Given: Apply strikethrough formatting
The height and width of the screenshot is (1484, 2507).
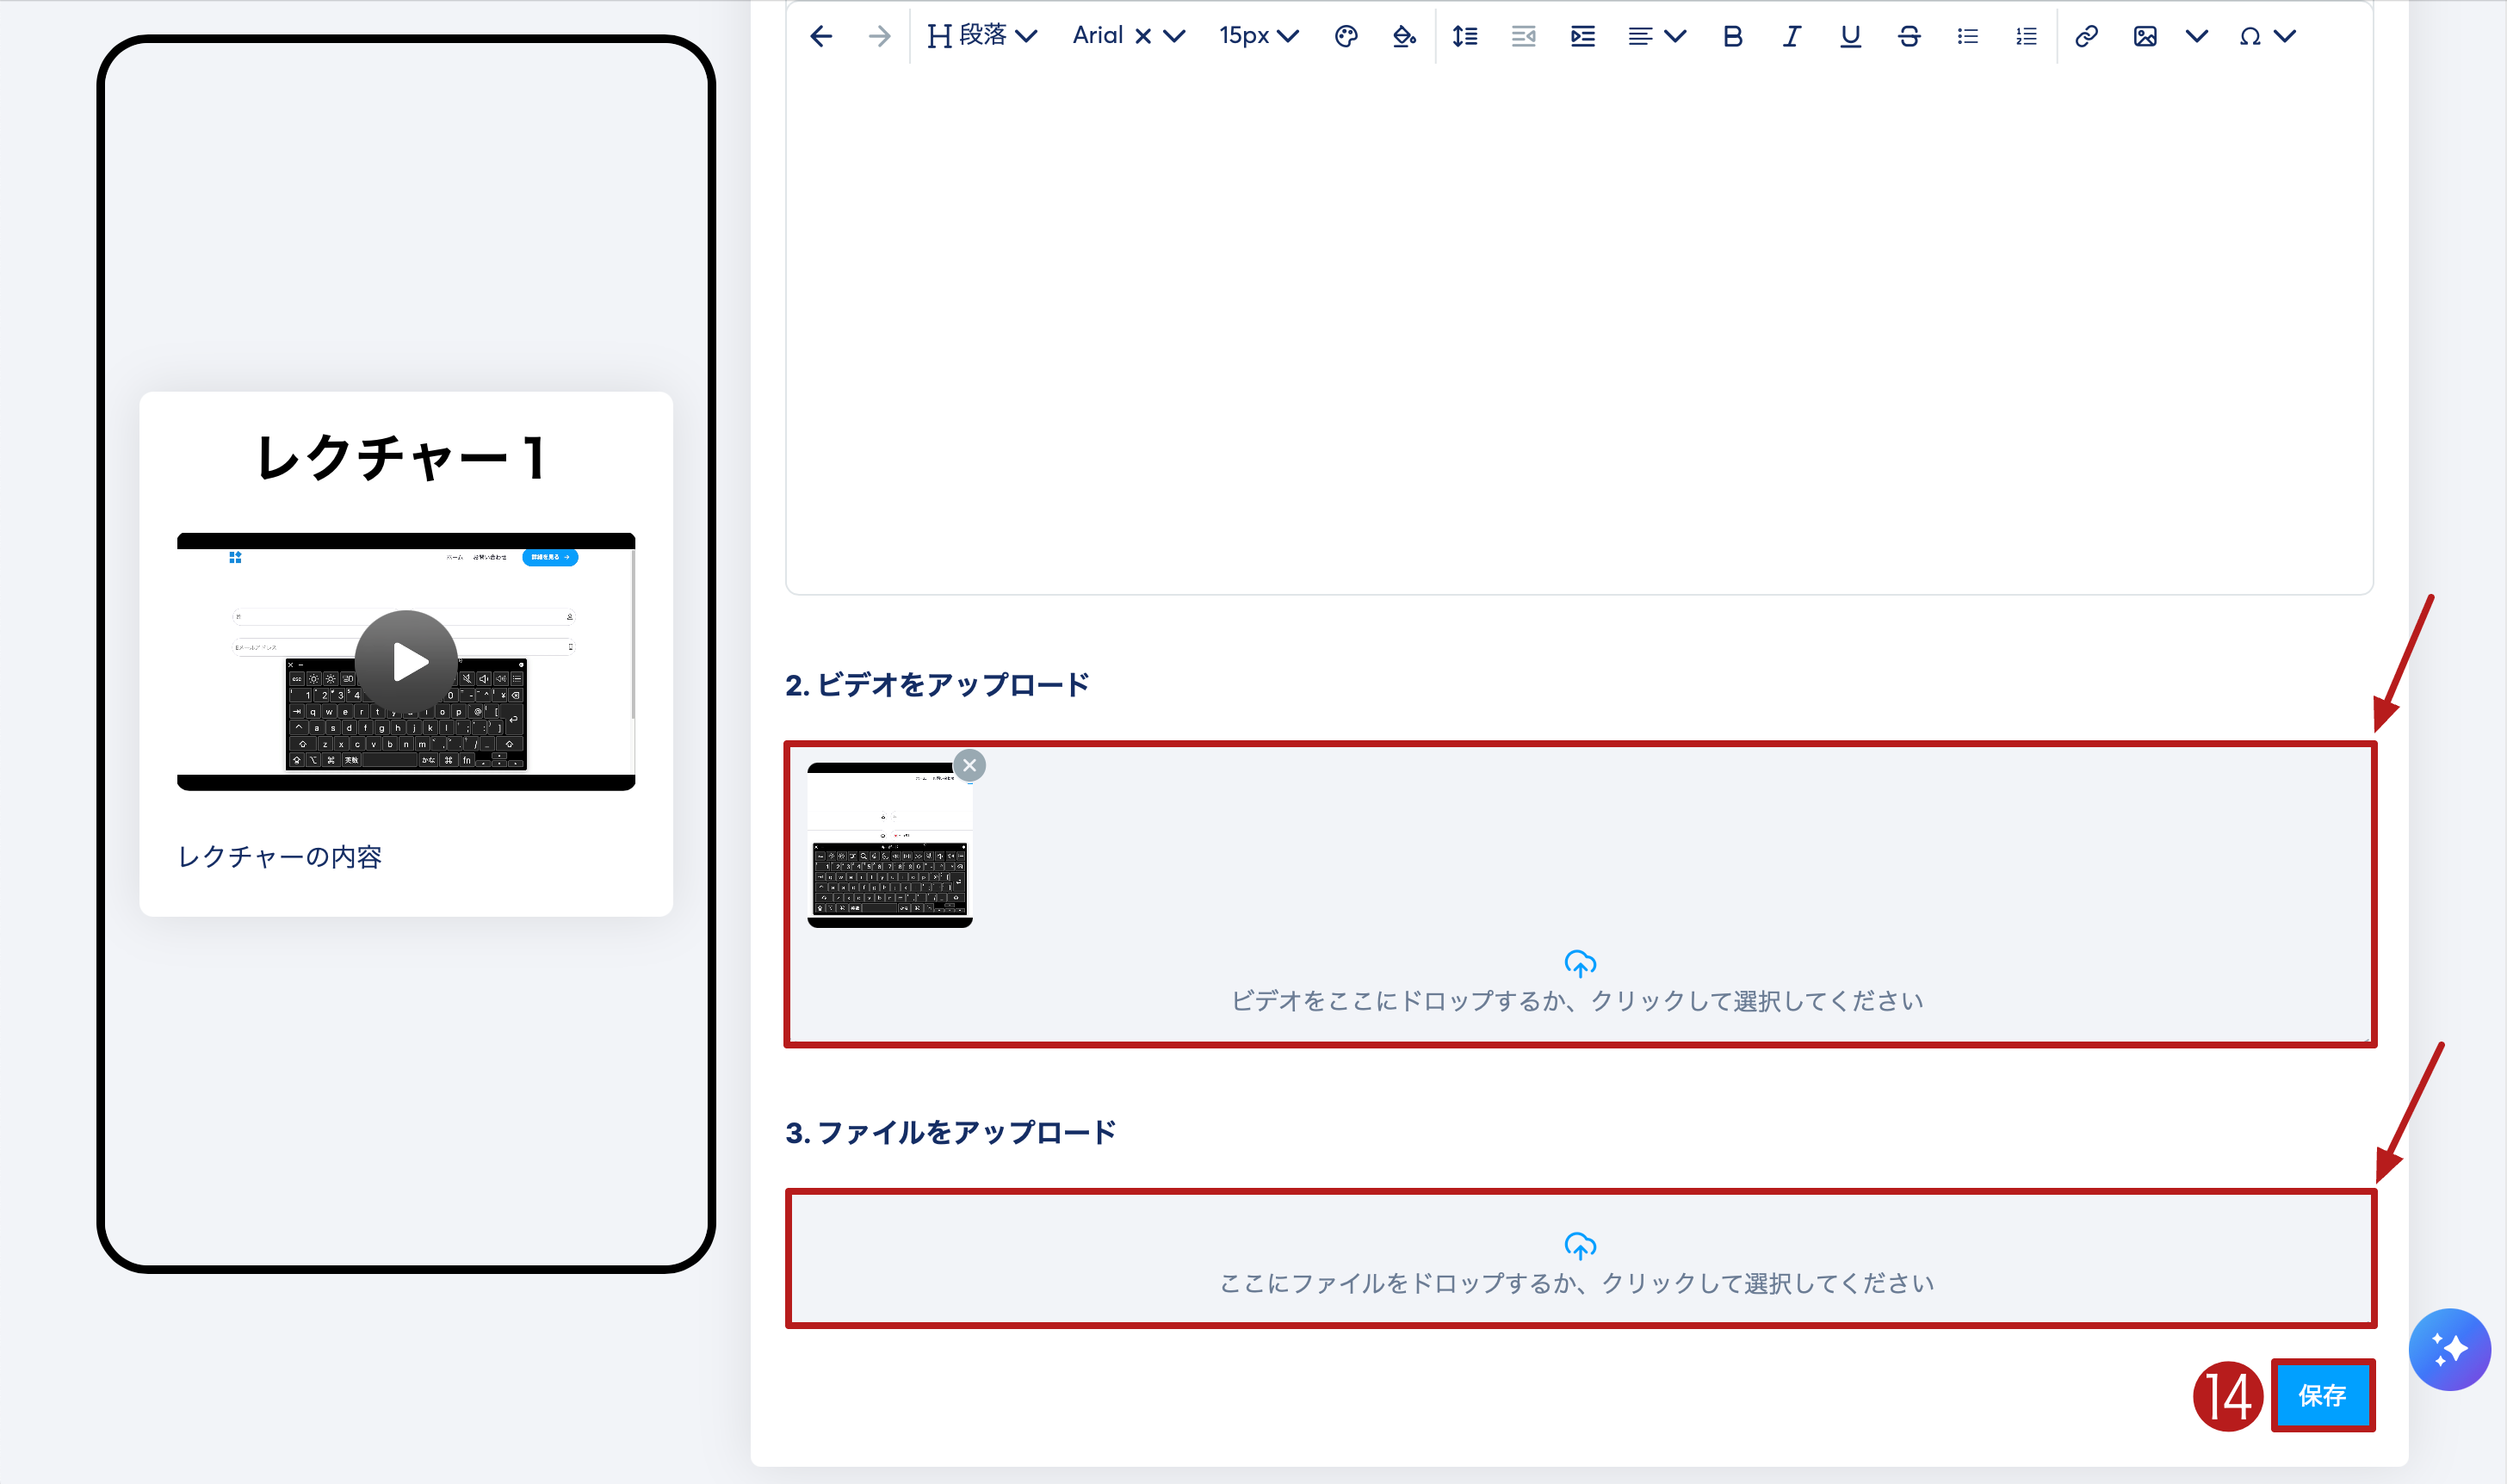Looking at the screenshot, I should pos(1908,37).
